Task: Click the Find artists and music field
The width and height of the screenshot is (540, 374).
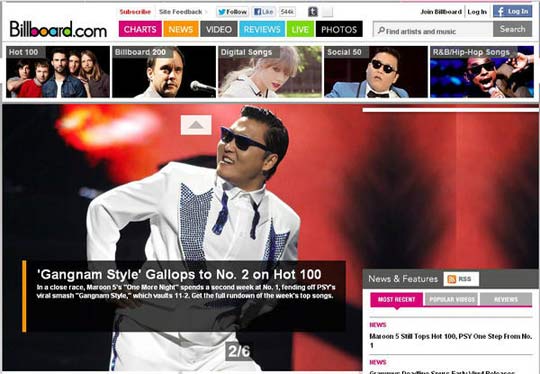Action: click(433, 30)
